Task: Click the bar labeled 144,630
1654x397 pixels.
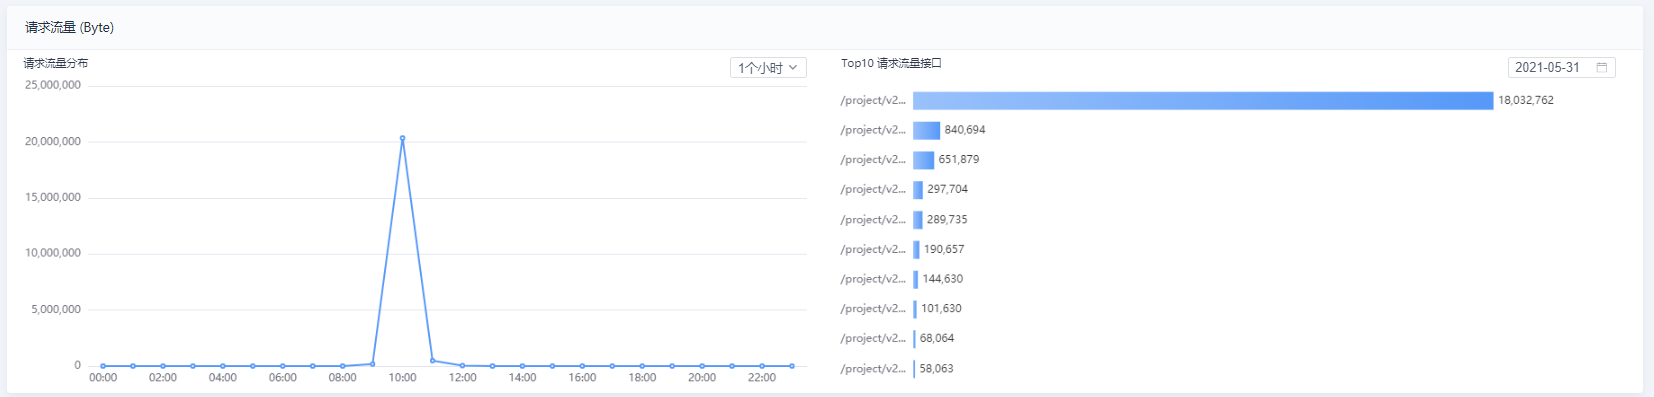Action: [x=915, y=279]
